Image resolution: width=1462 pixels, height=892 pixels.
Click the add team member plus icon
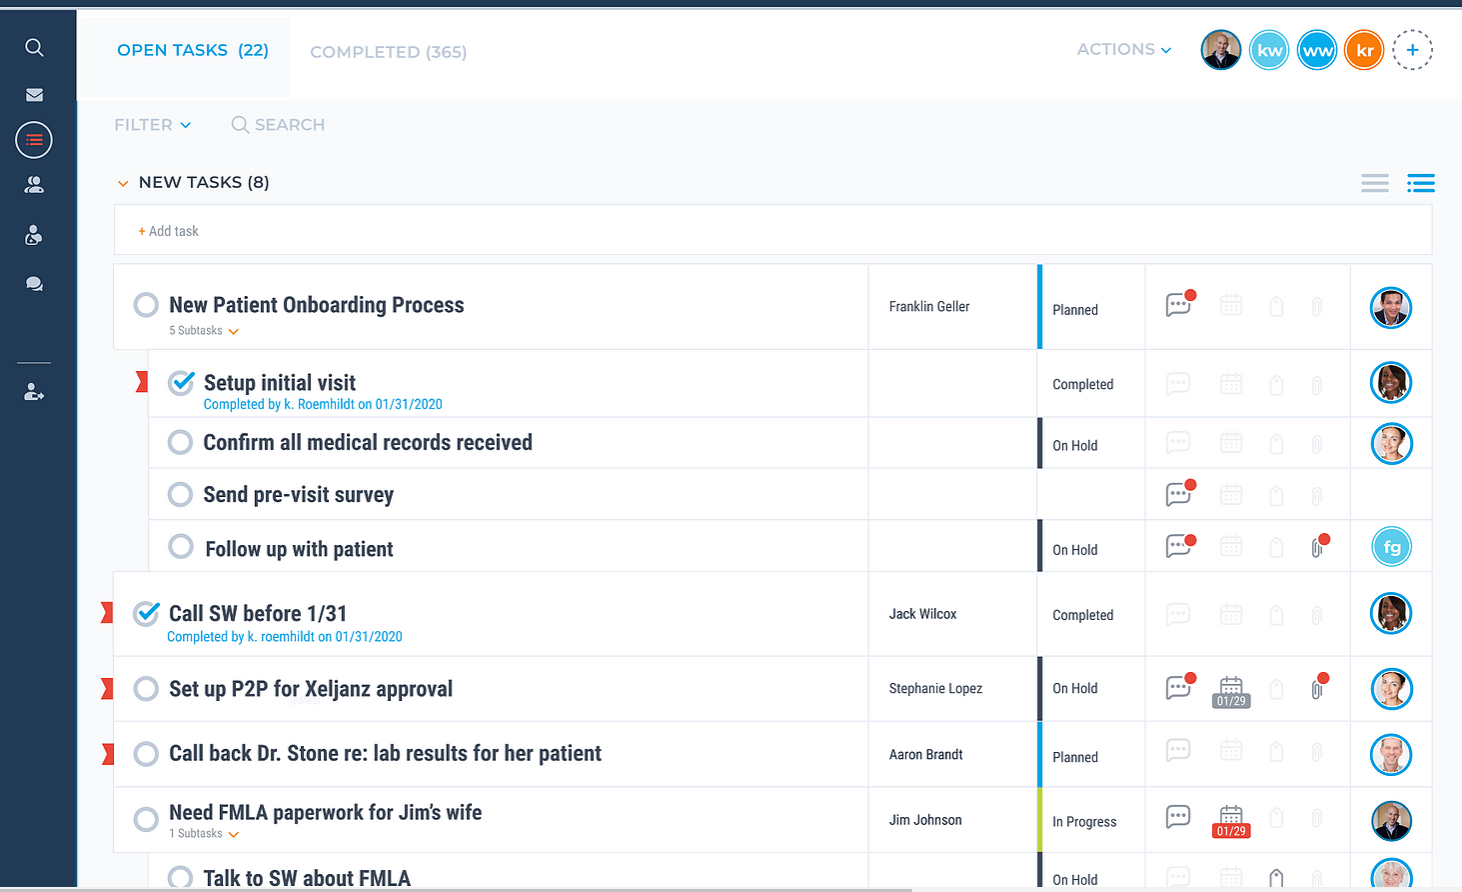tap(1412, 50)
